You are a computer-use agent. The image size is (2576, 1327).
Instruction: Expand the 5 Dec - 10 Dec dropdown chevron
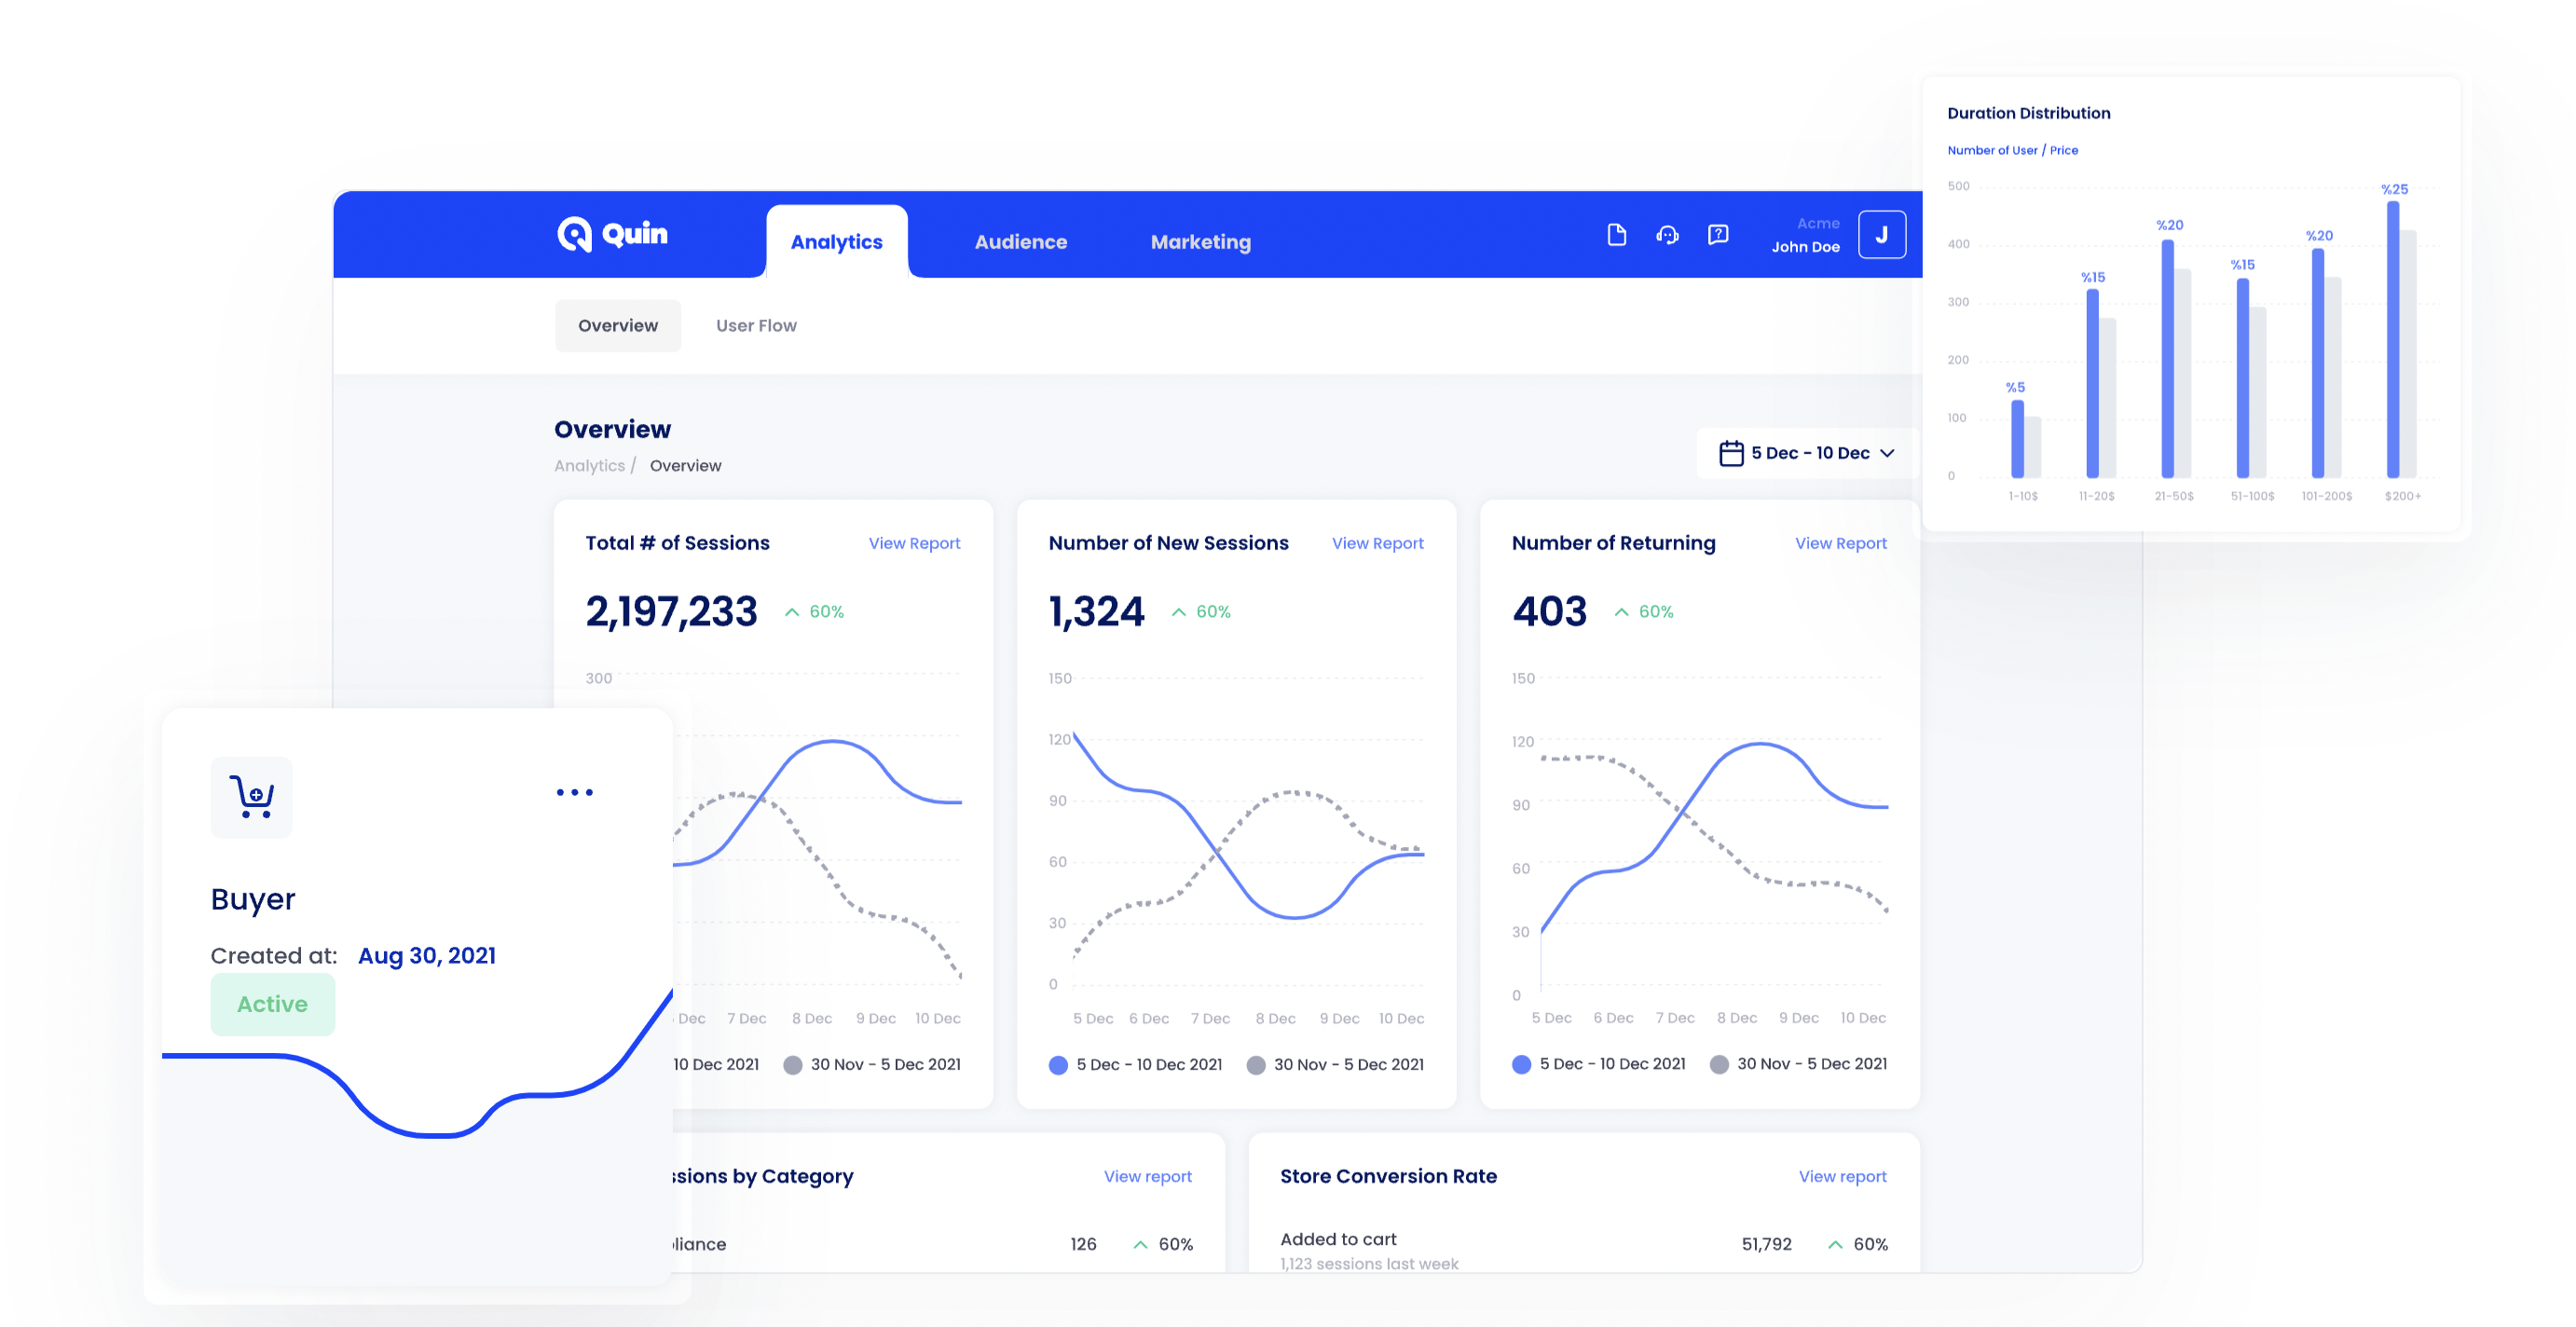coord(1887,453)
